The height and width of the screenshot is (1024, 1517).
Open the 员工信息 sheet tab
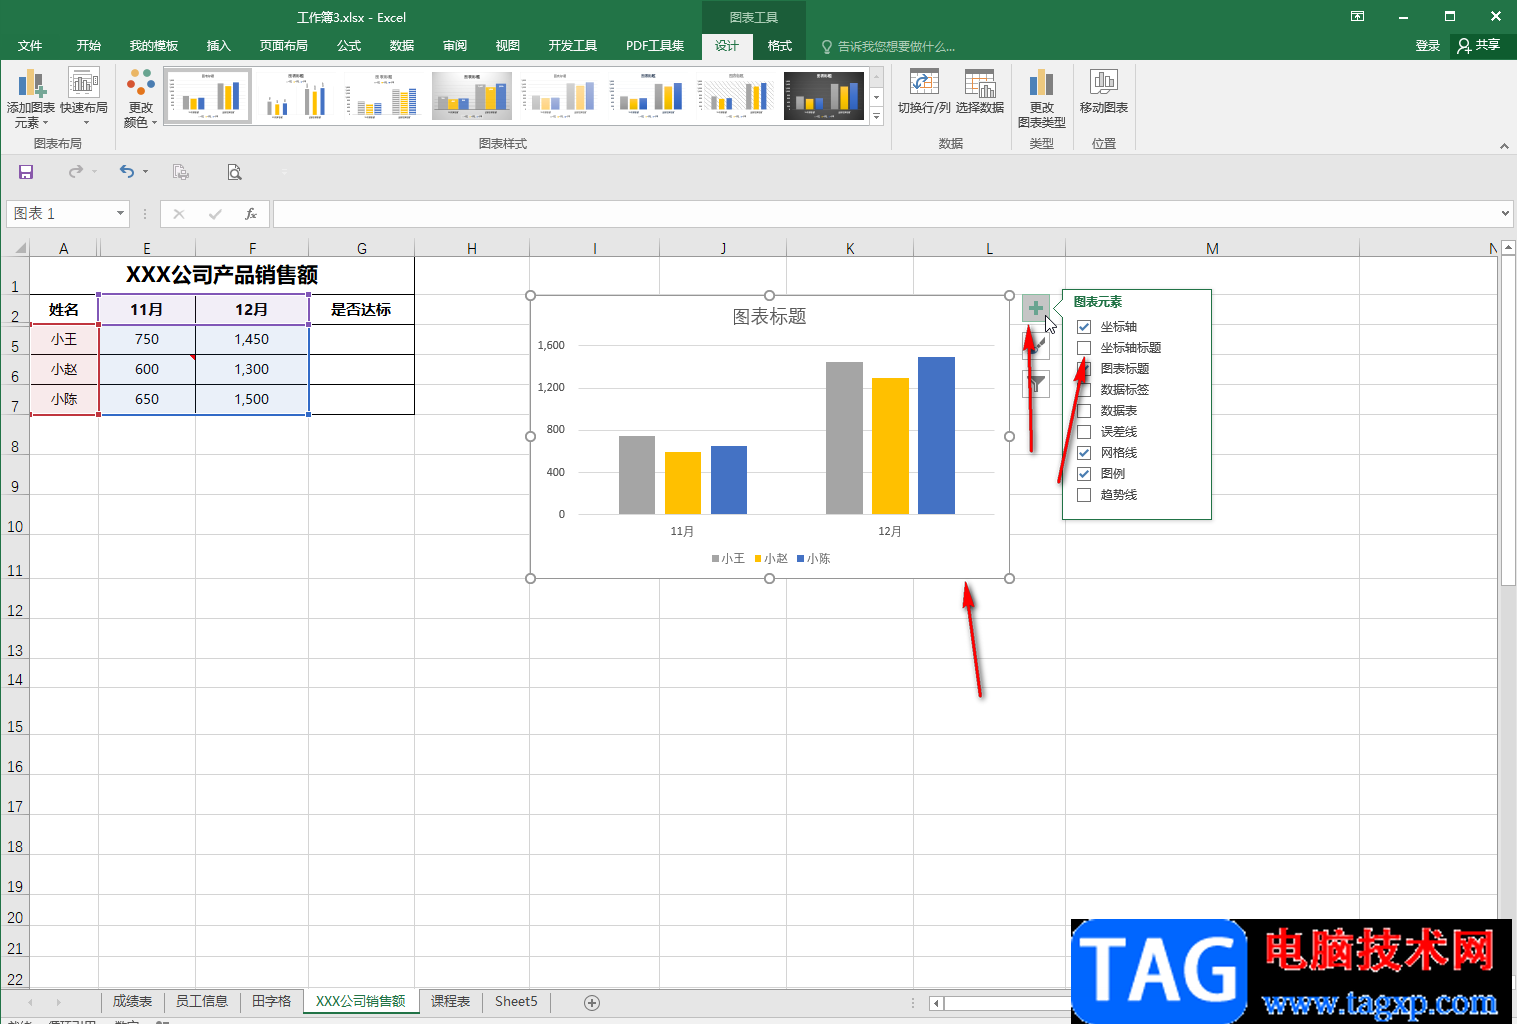201,1001
